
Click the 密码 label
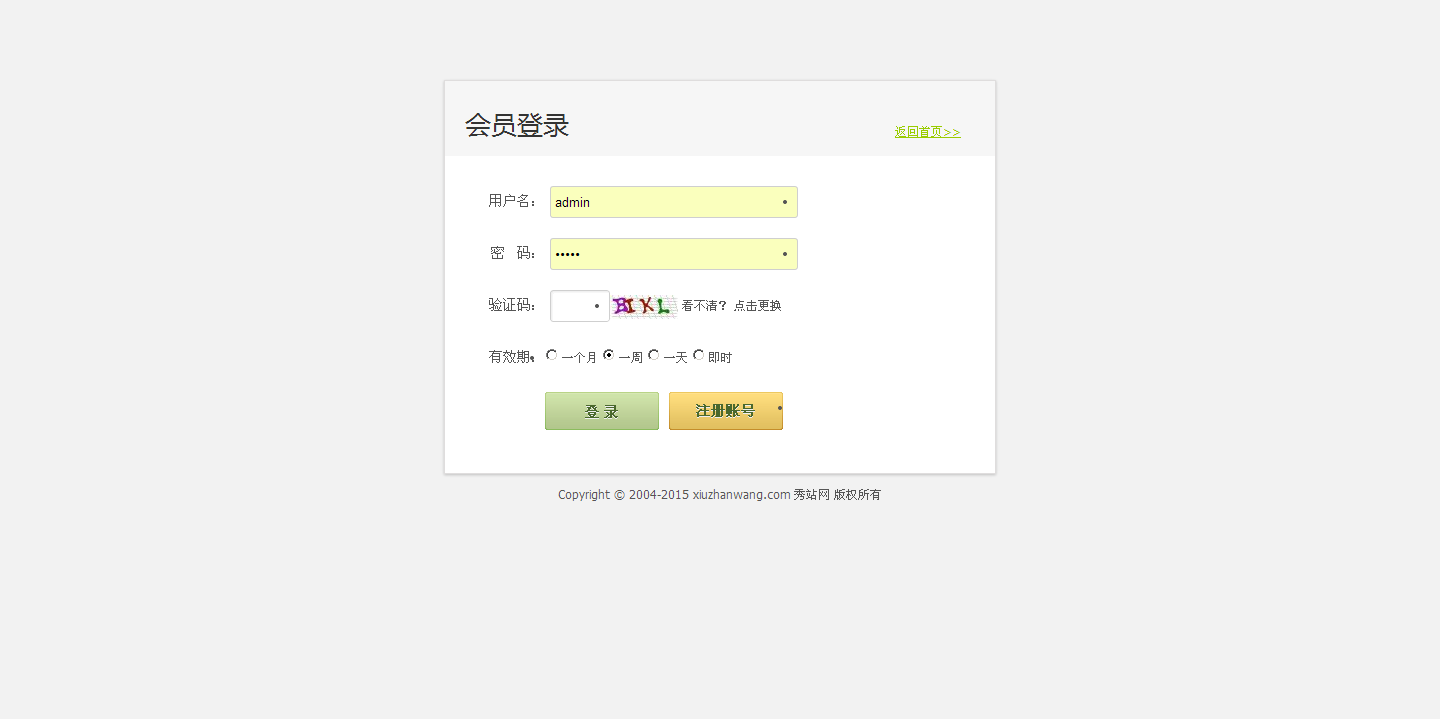512,253
